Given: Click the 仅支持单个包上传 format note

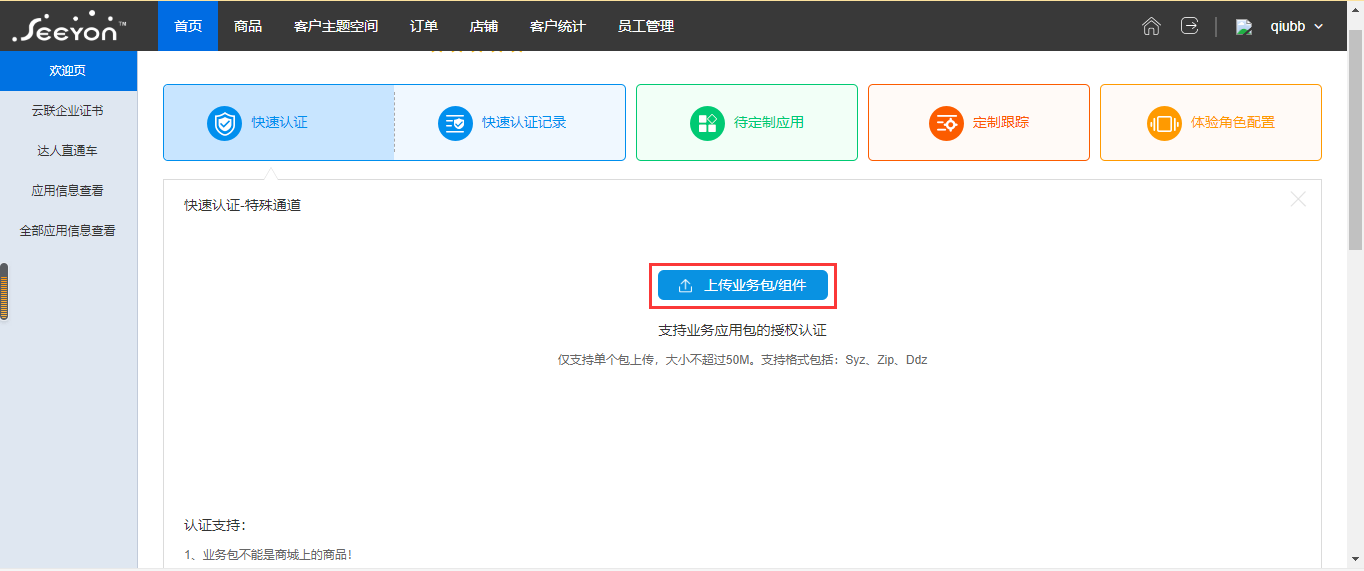Looking at the screenshot, I should click(x=742, y=360).
